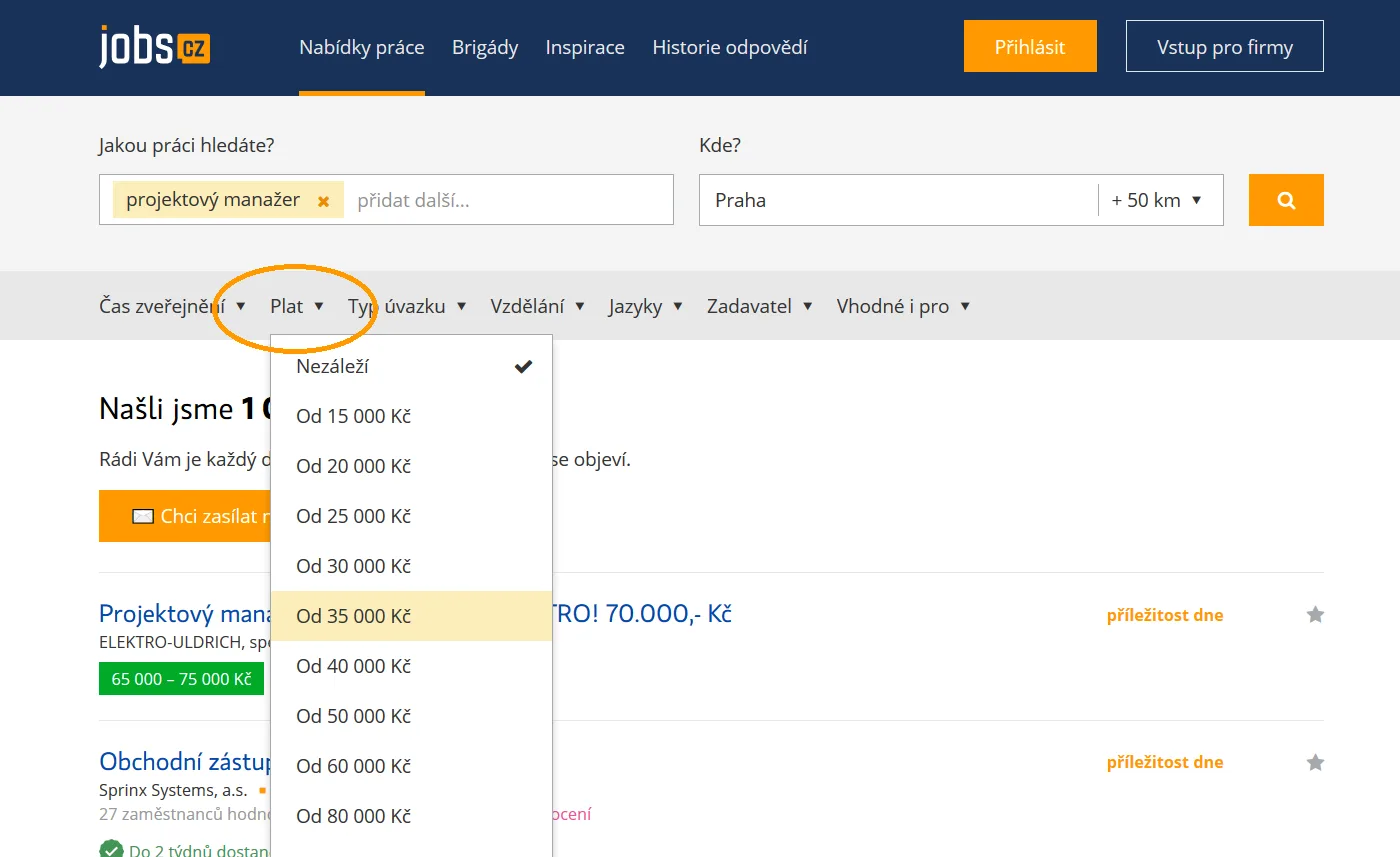Select salary Od 25 000 Kč
1400x857 pixels.
point(411,516)
